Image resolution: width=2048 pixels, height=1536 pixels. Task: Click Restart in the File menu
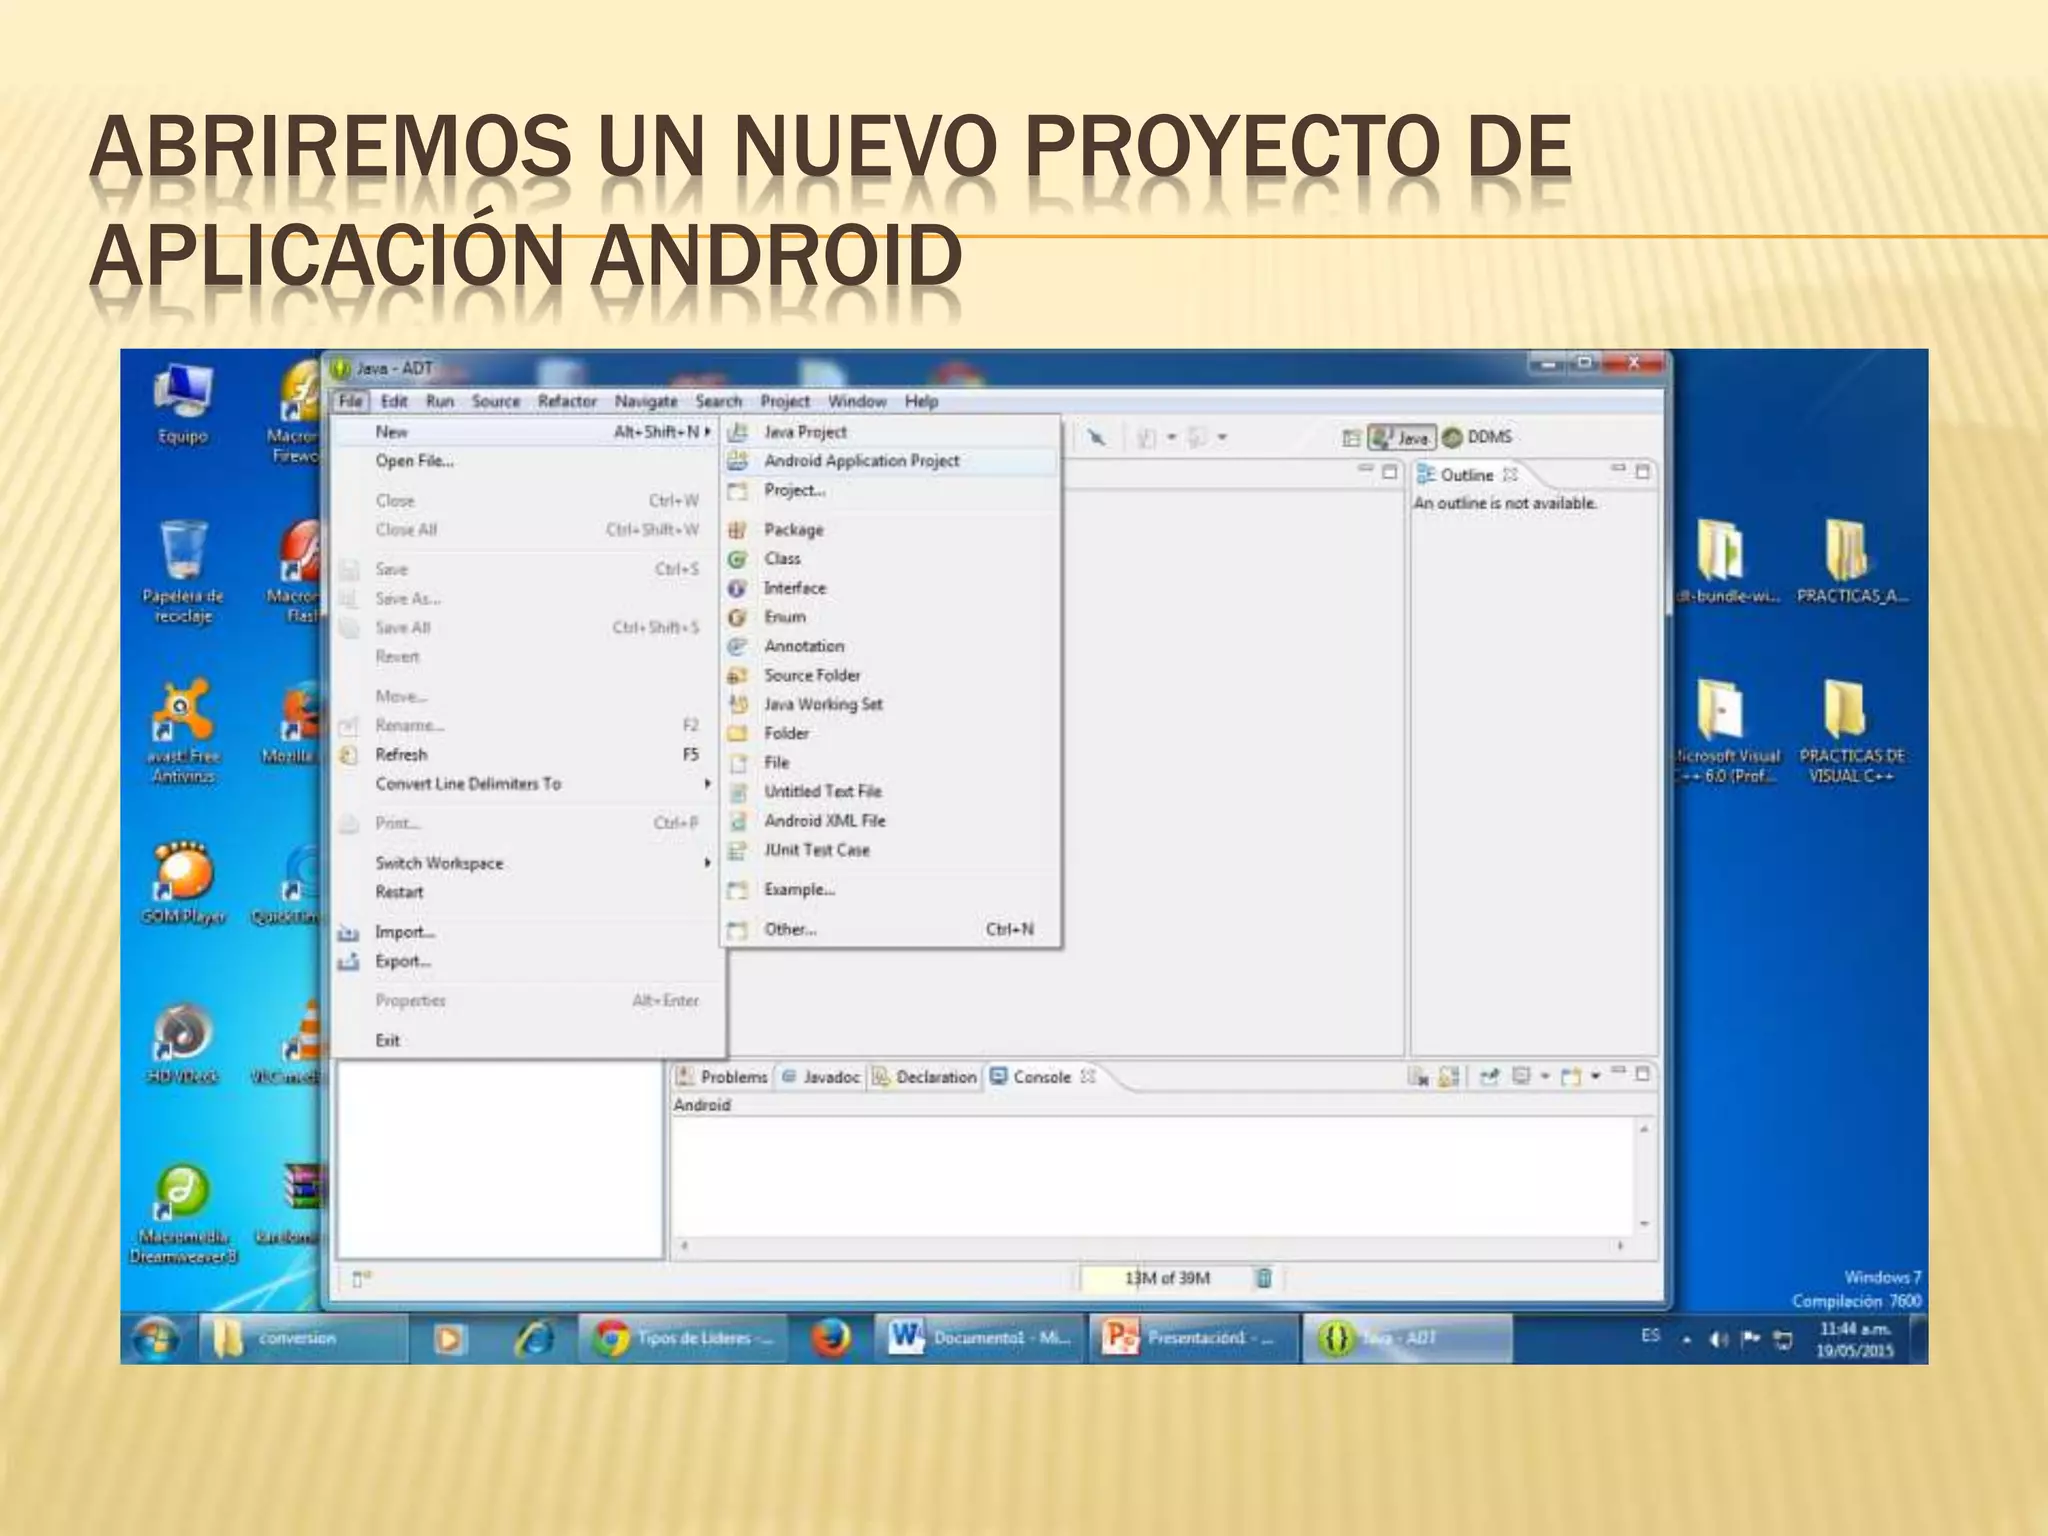click(526, 892)
